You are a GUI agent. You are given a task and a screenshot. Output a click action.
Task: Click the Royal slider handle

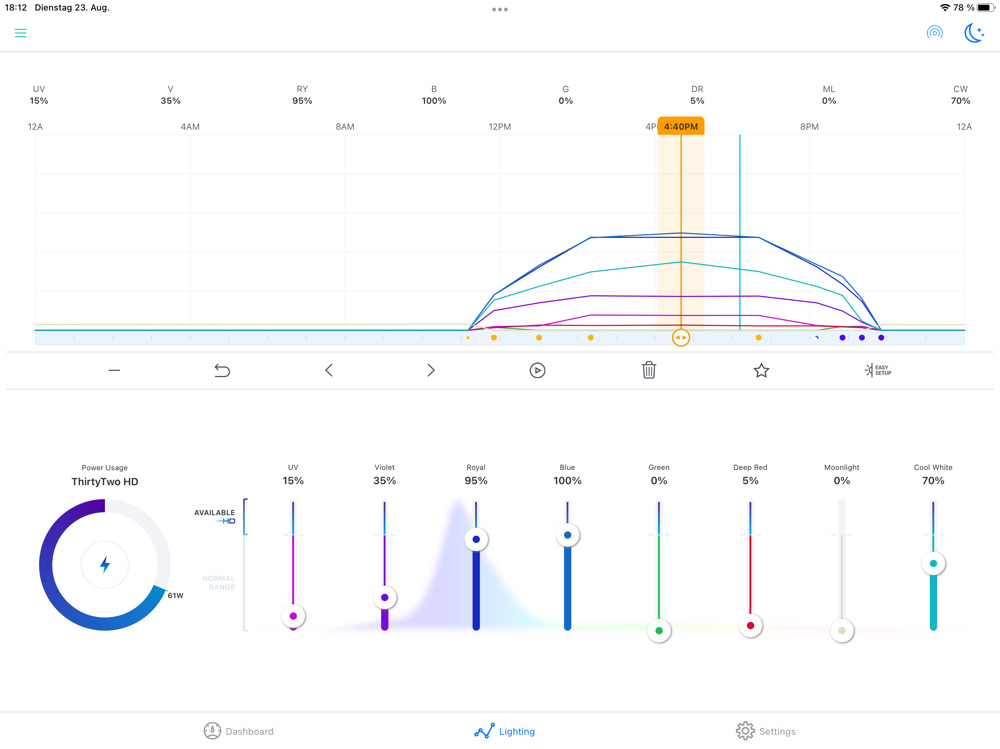pyautogui.click(x=476, y=539)
